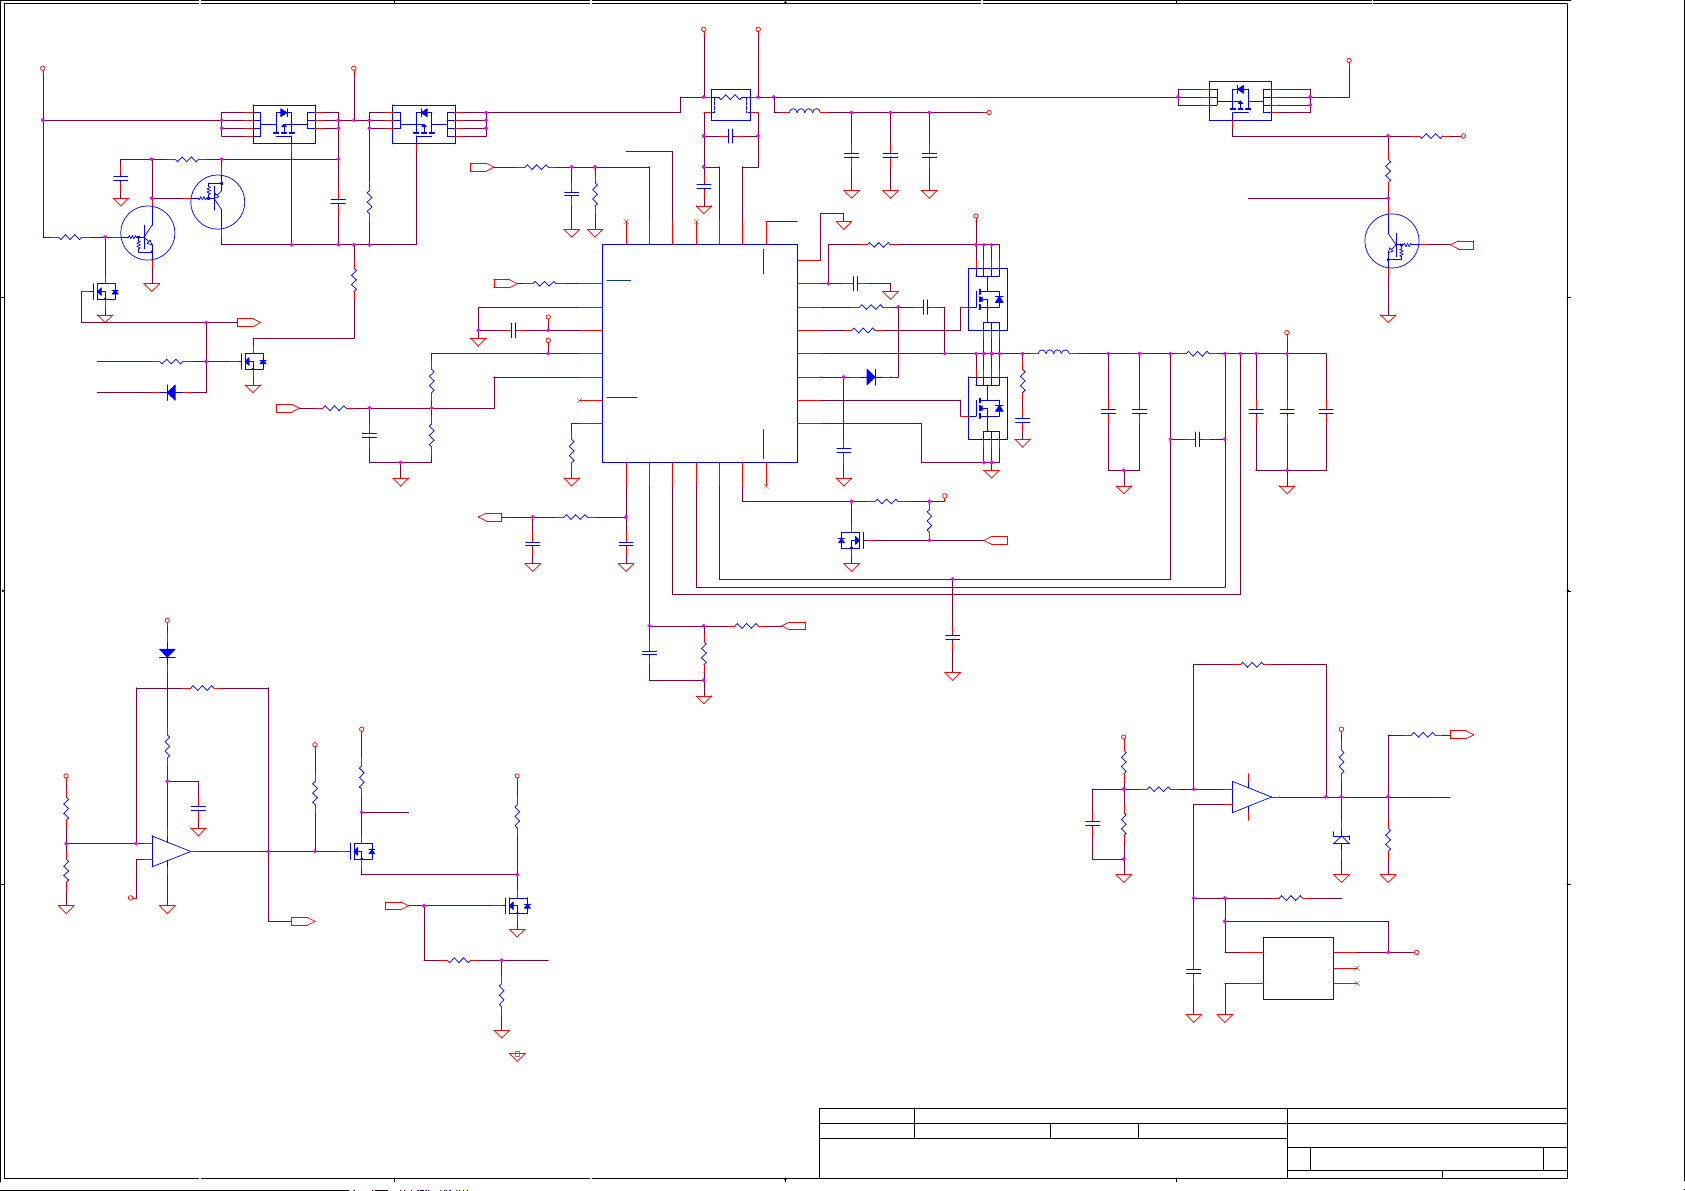
Task: Click the leftmost MOSFET package at top left
Action: click(x=284, y=124)
